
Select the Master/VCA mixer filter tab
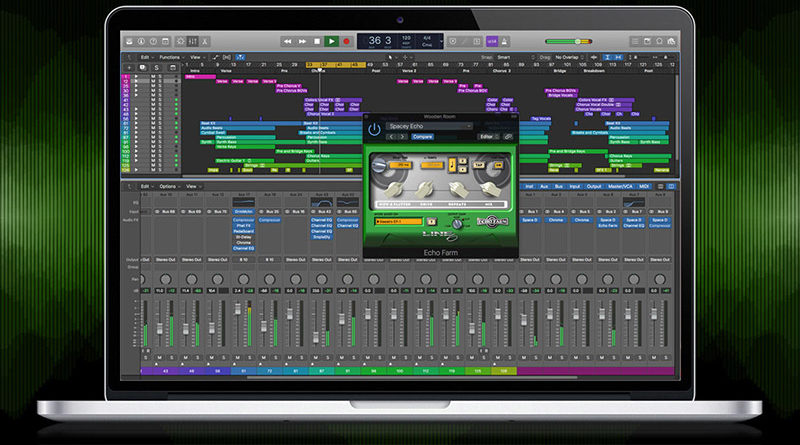(620, 187)
